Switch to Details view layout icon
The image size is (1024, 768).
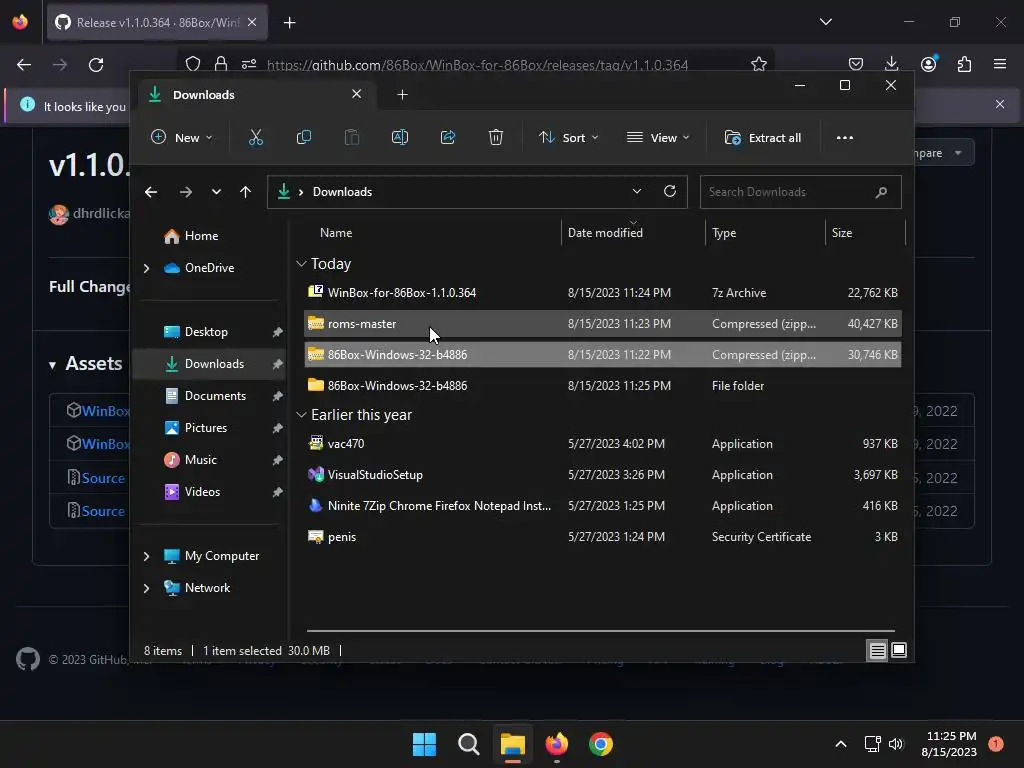coord(878,650)
